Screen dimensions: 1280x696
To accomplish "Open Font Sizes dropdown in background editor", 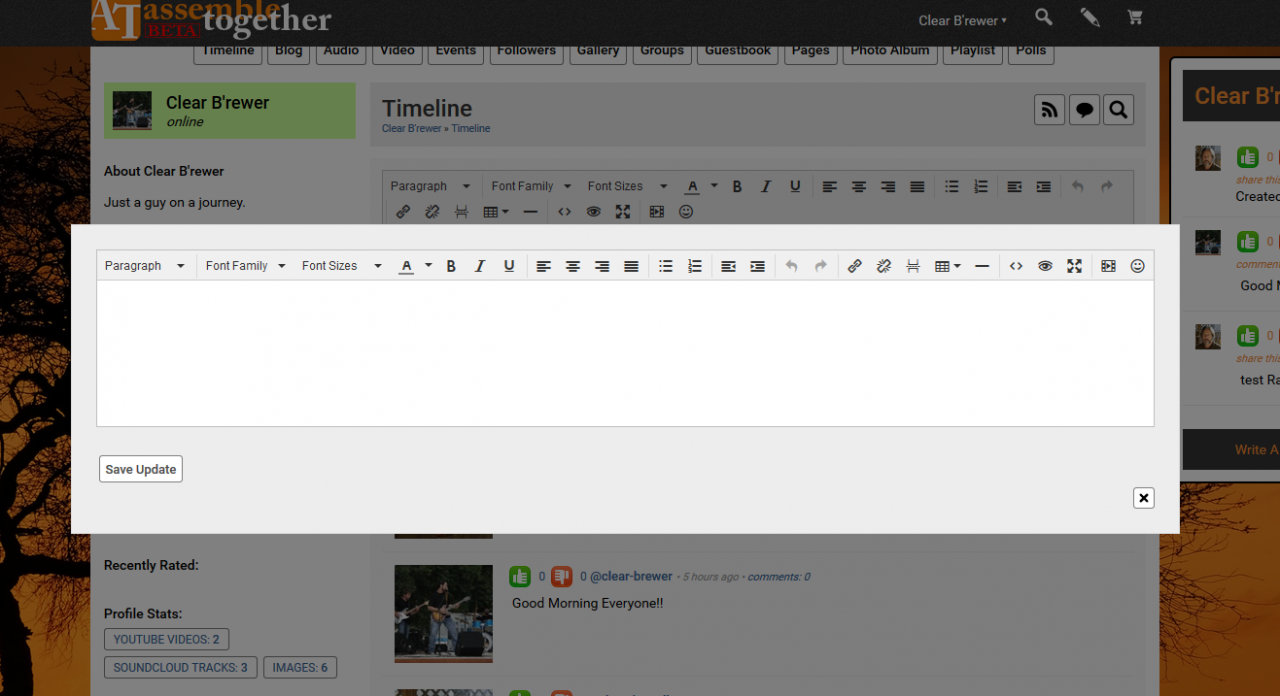I will (628, 186).
